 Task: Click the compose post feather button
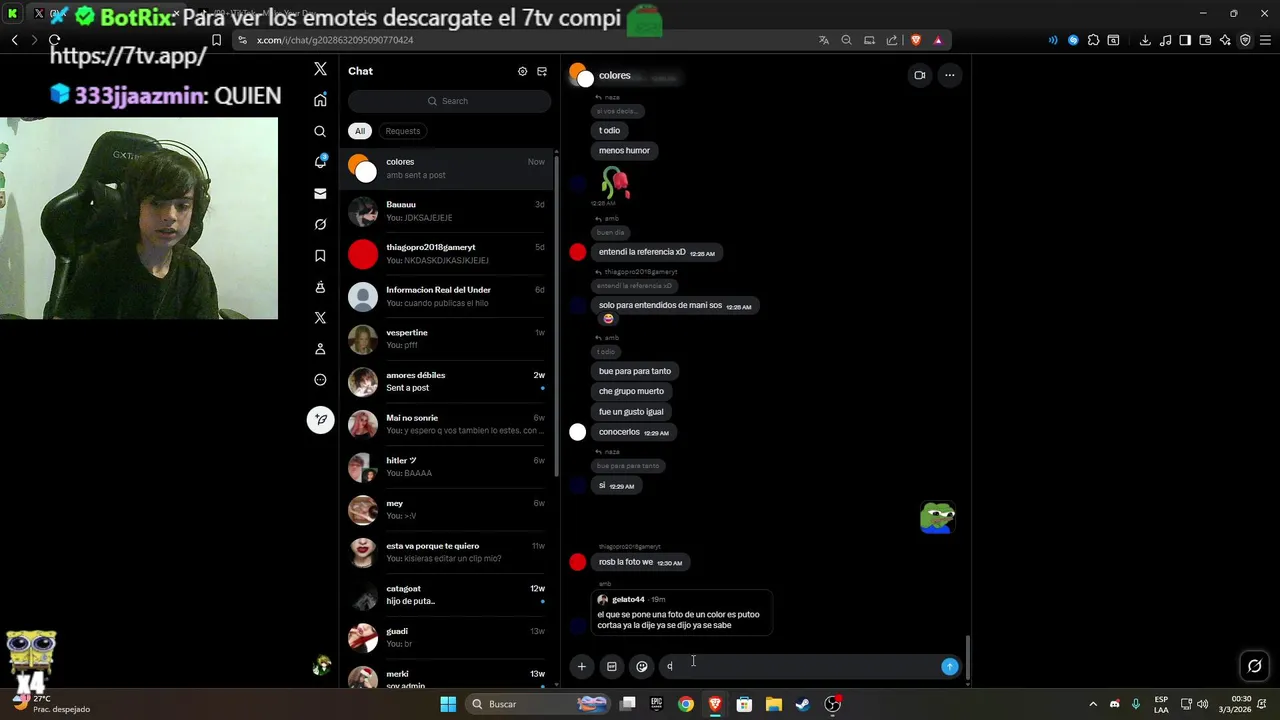click(x=320, y=419)
